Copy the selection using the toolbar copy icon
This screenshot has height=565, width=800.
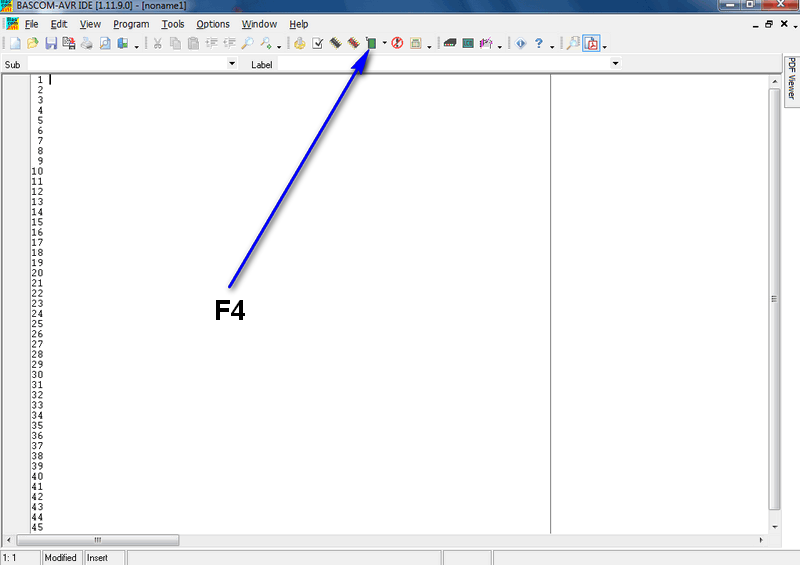coord(176,43)
